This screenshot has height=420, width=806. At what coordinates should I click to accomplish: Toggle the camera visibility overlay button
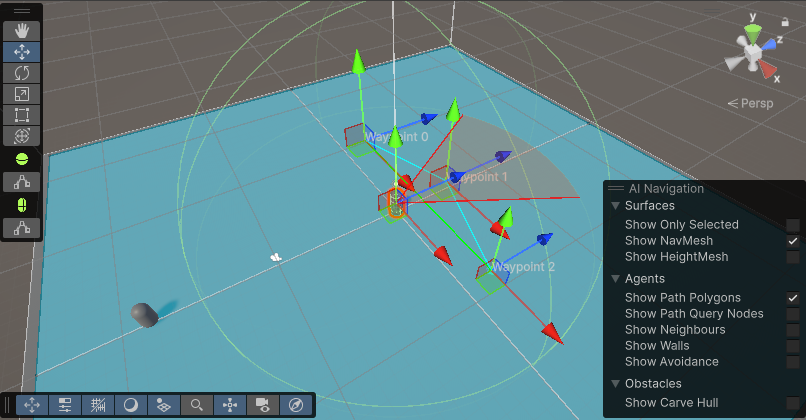tap(263, 405)
